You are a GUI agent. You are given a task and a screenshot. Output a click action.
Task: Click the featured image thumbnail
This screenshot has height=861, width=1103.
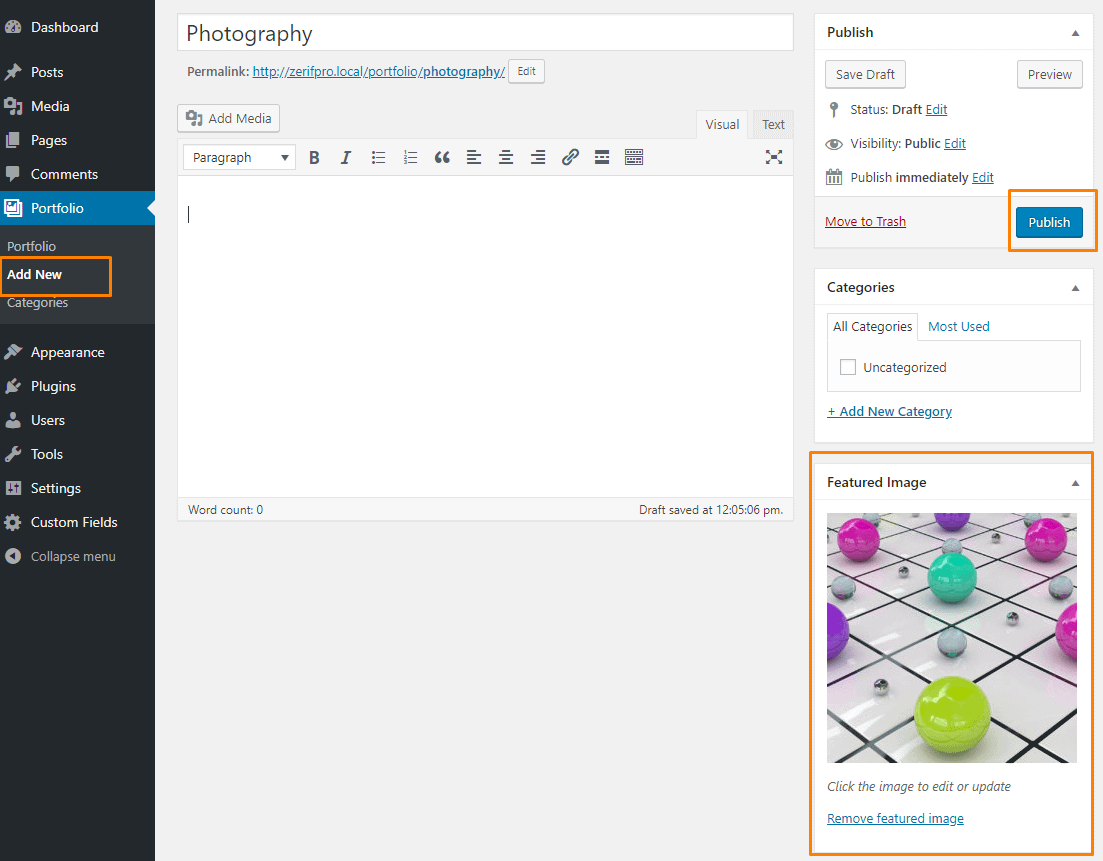coord(951,638)
